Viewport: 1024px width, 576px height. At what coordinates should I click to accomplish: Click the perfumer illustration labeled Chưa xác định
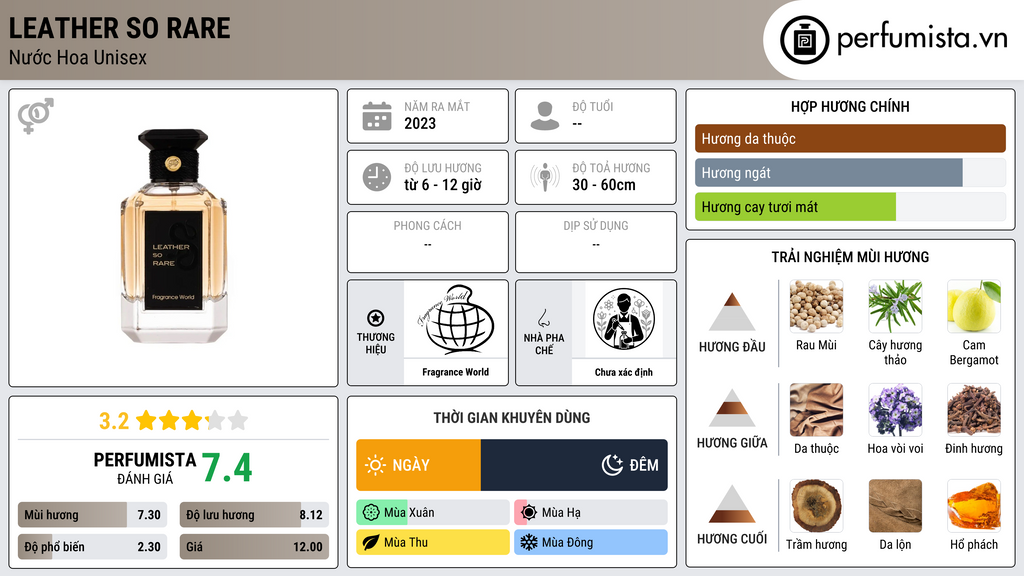pyautogui.click(x=624, y=319)
